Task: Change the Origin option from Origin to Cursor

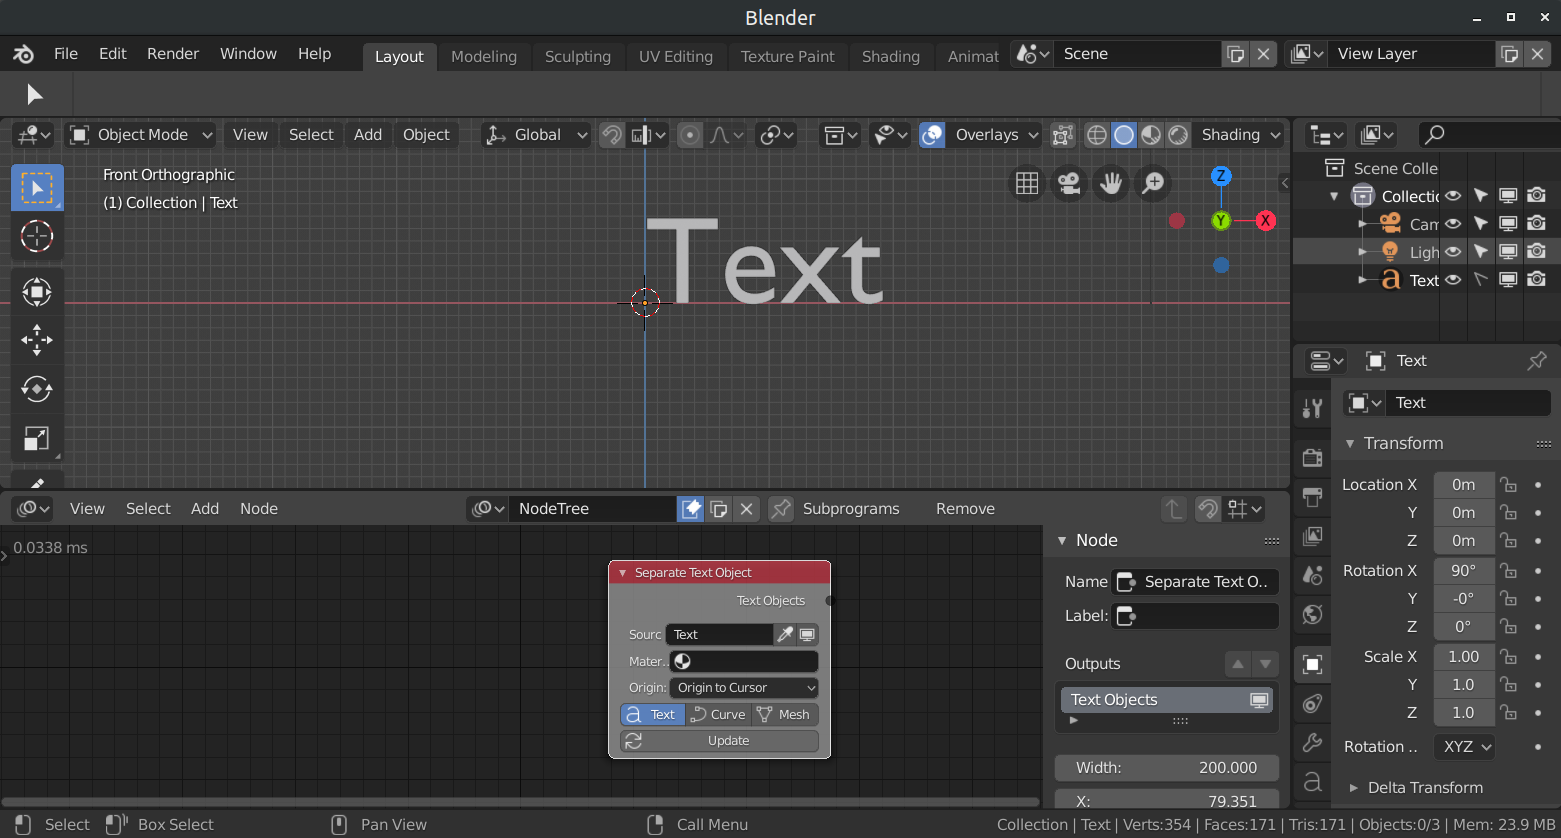Action: tap(743, 687)
